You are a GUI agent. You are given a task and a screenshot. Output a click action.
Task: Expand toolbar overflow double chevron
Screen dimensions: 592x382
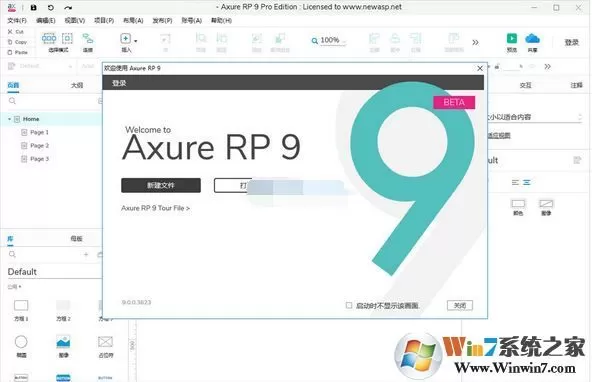coord(475,42)
